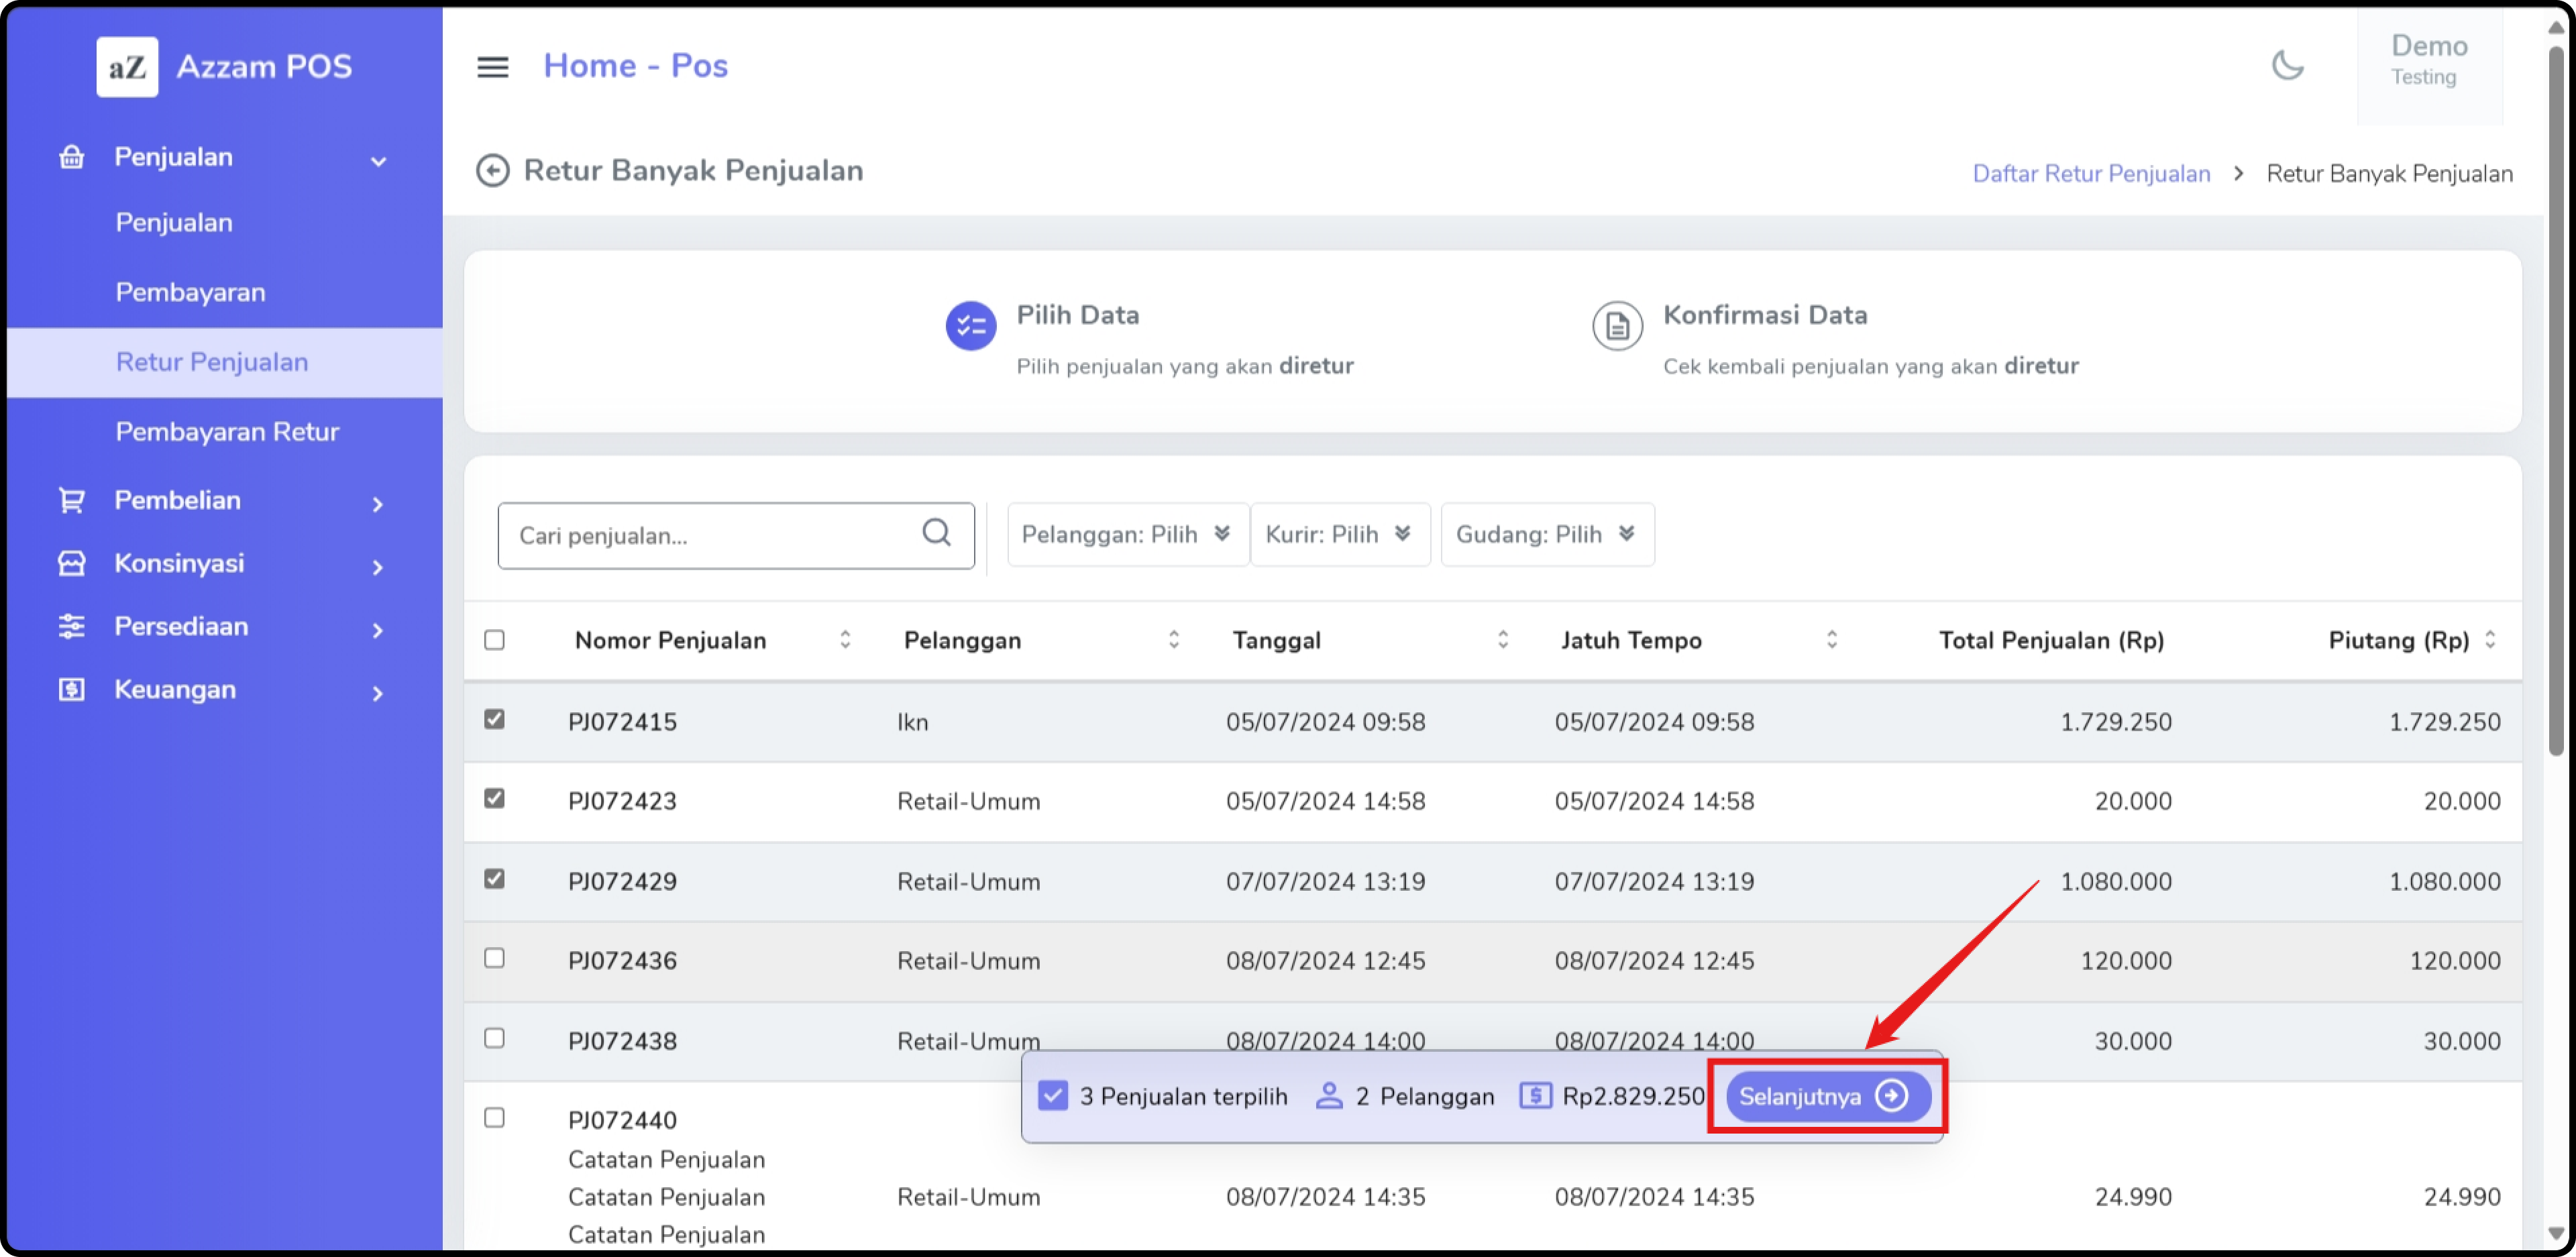The width and height of the screenshot is (2576, 1257).
Task: Click the search magnifier icon
Action: pyautogui.click(x=936, y=533)
